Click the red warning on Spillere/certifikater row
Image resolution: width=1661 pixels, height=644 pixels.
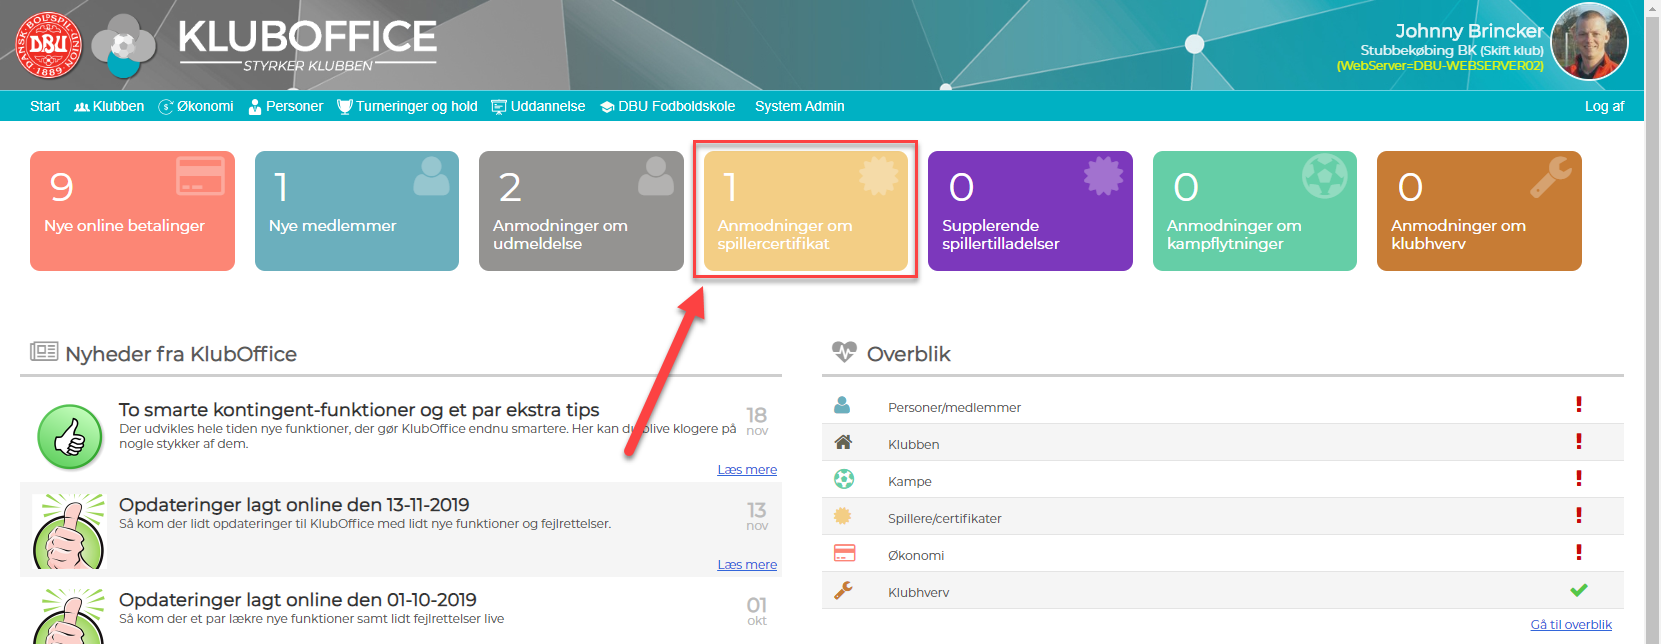(1578, 515)
